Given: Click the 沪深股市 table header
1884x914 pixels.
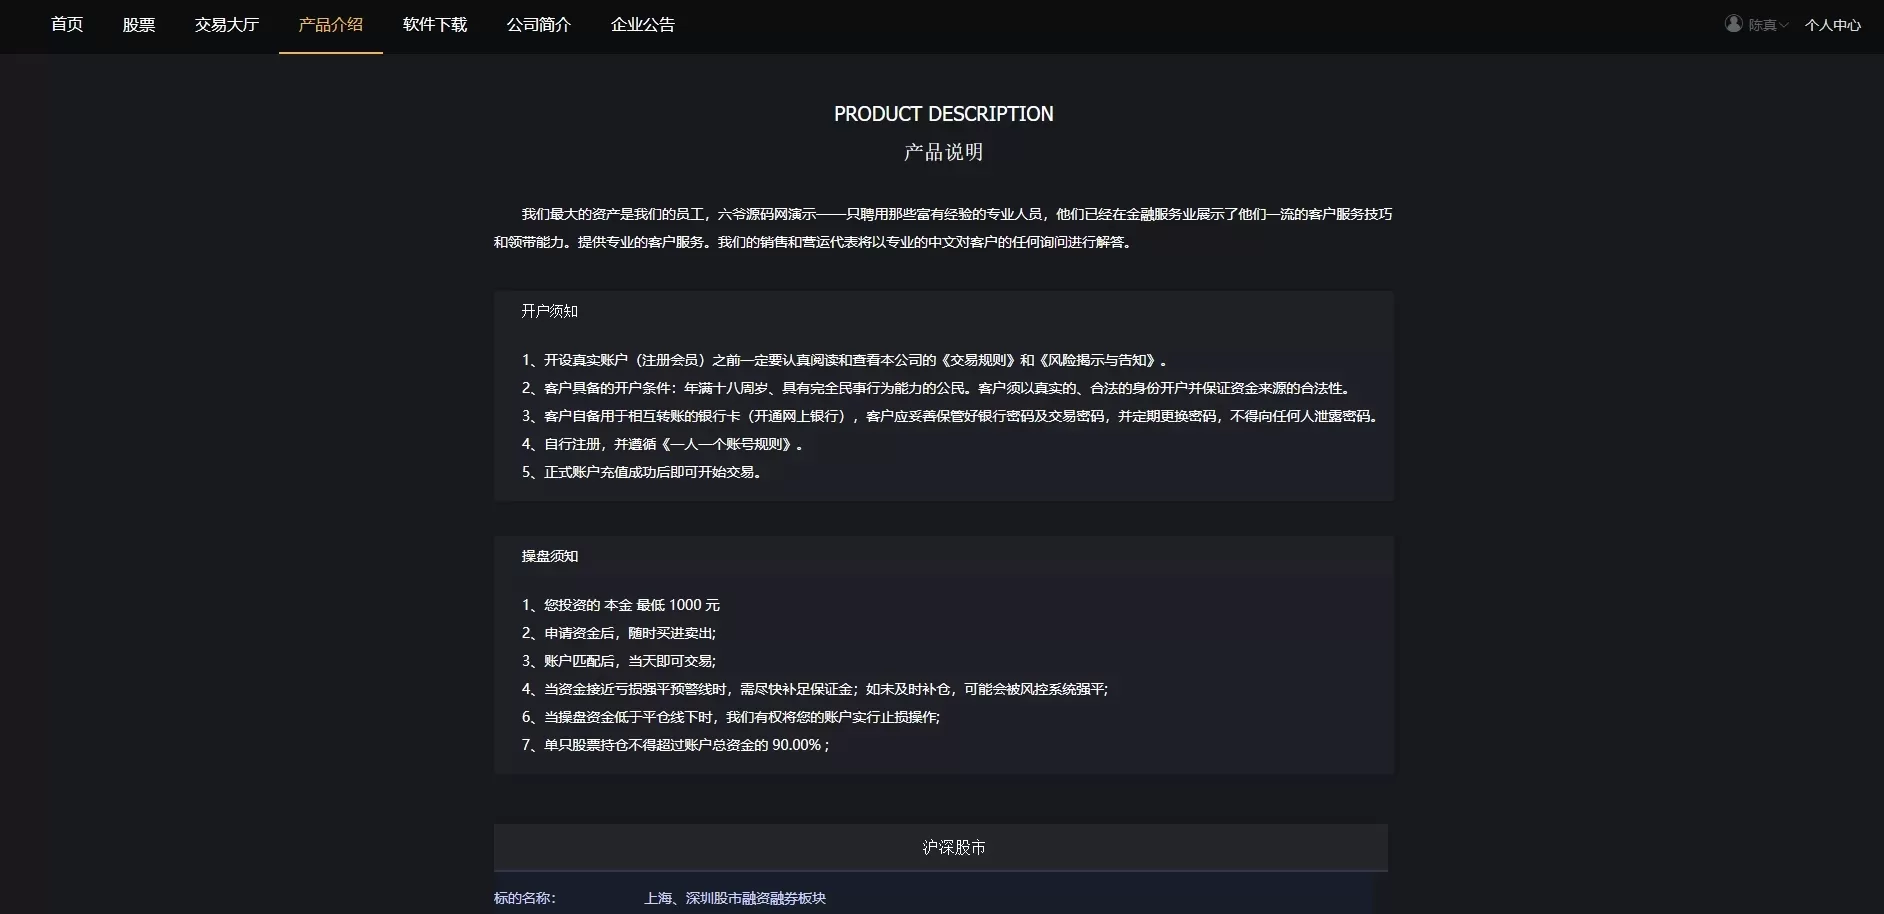Looking at the screenshot, I should (953, 848).
